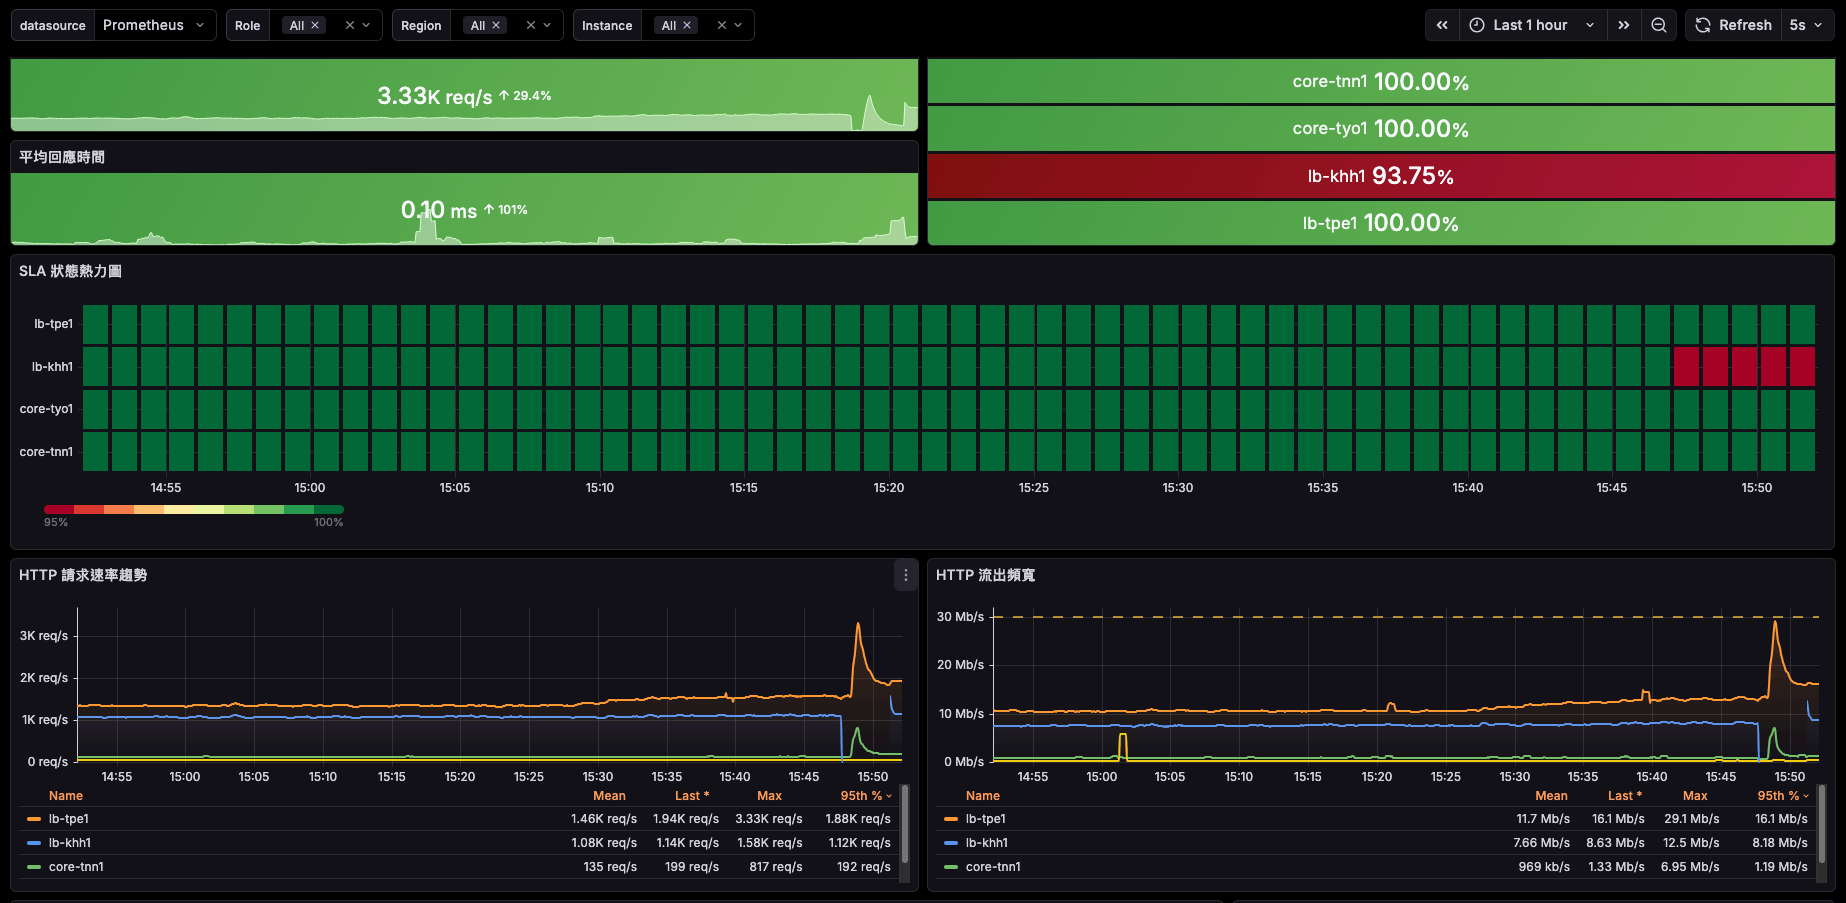Toggle lb-tpe1 series in request rate legend
The width and height of the screenshot is (1846, 903).
coord(69,819)
